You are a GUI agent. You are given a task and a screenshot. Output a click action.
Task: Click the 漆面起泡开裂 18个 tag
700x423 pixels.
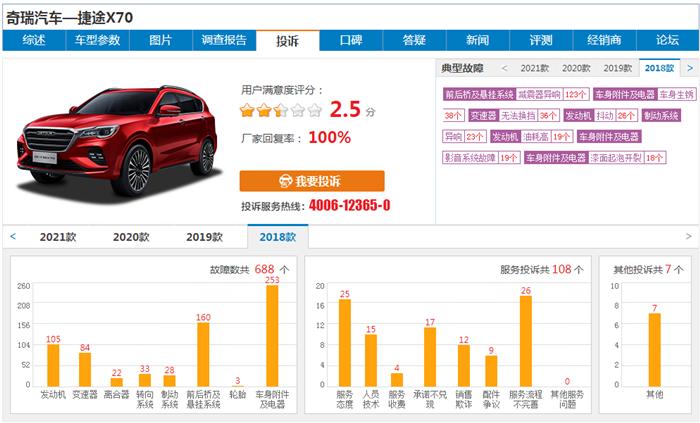click(x=628, y=158)
